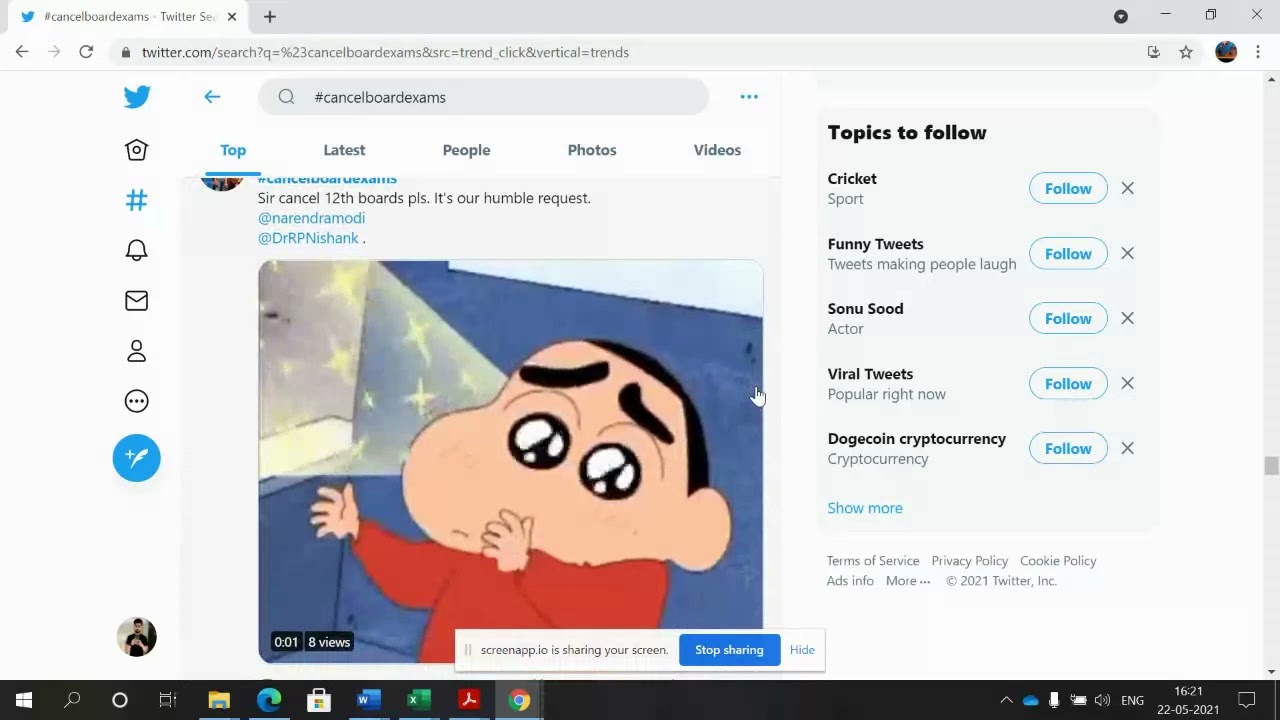Screen dimensions: 1280x720
Task: Open Adobe Acrobat from taskbar
Action: click(x=469, y=700)
